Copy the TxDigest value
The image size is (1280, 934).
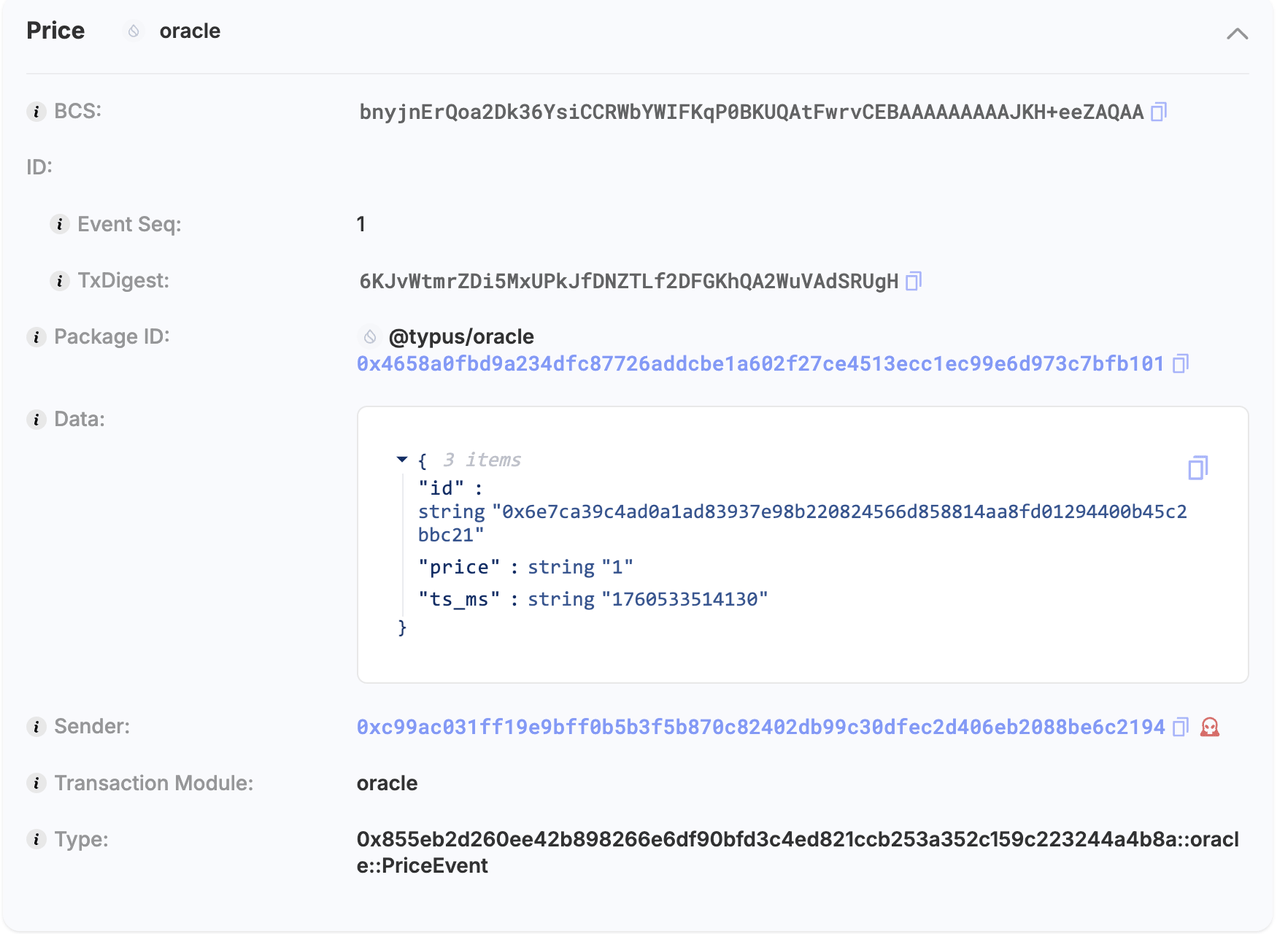(x=913, y=281)
